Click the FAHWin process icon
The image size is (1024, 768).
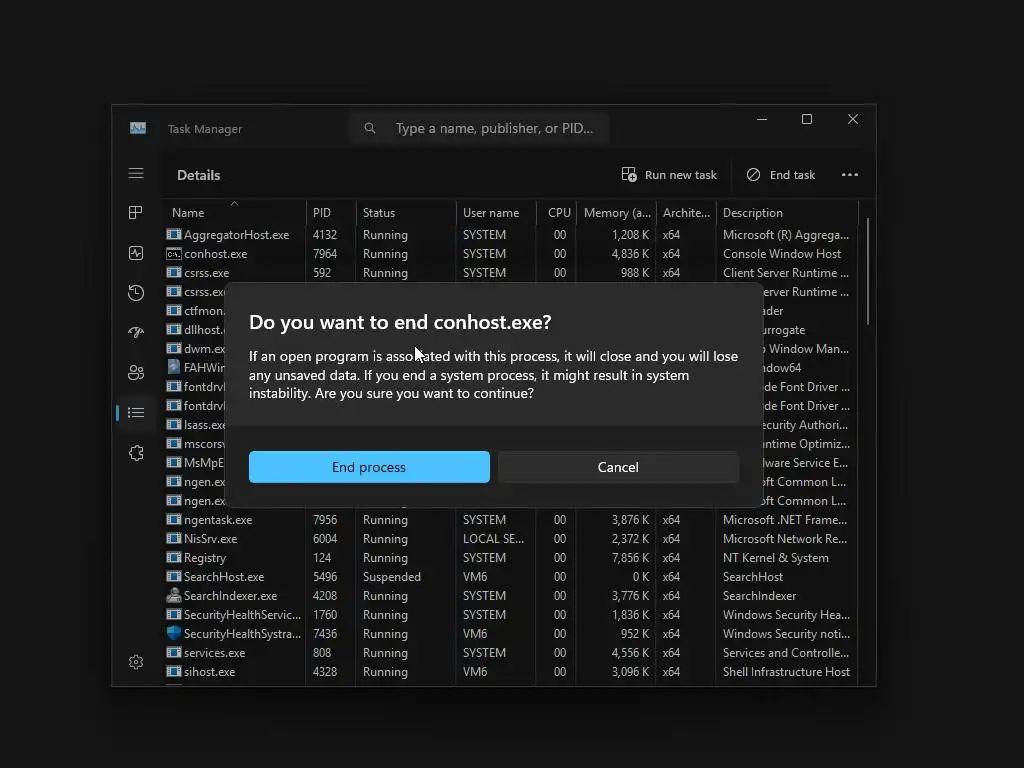pyautogui.click(x=173, y=367)
